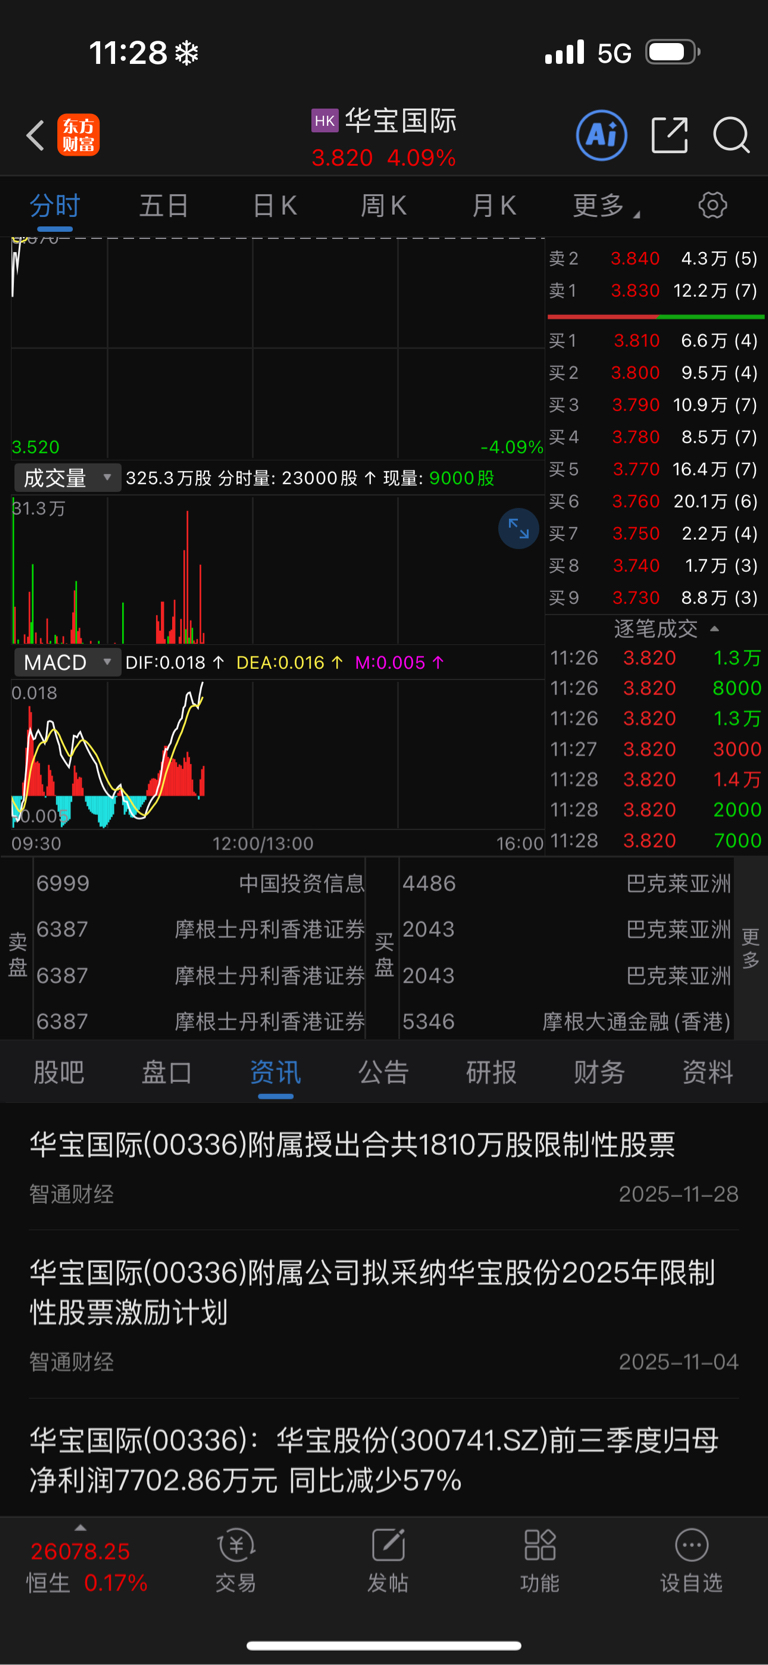This screenshot has width=768, height=1665.
Task: Select the 资讯 tab
Action: (x=275, y=1072)
